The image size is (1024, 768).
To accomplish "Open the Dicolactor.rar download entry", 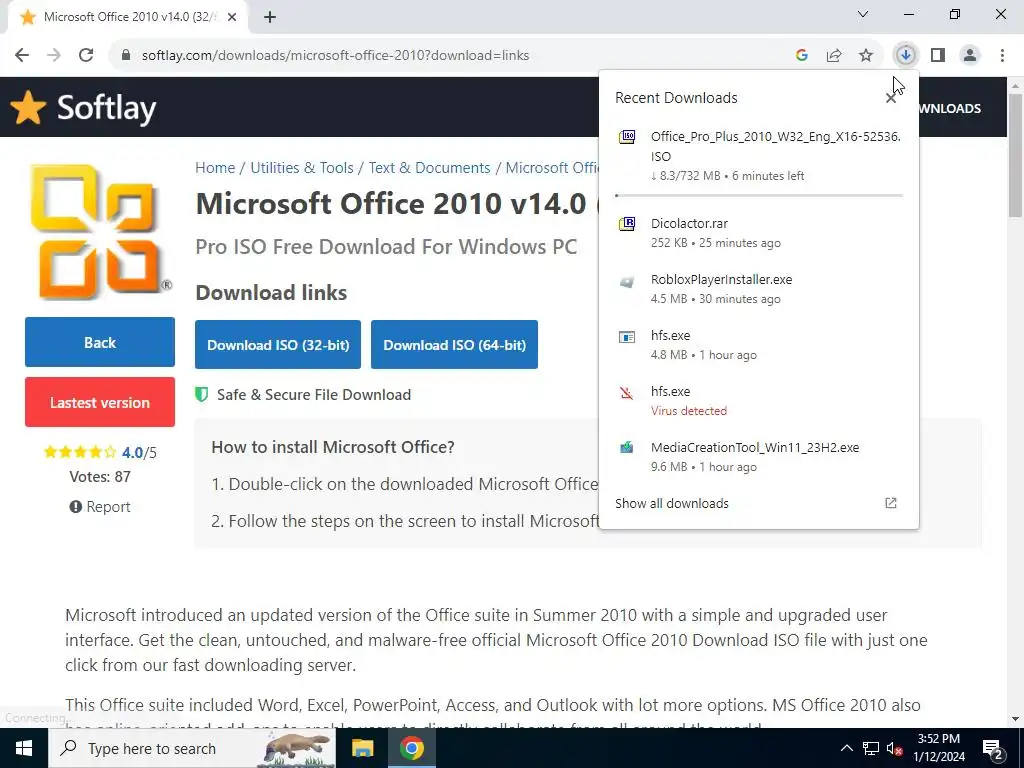I will (x=759, y=232).
